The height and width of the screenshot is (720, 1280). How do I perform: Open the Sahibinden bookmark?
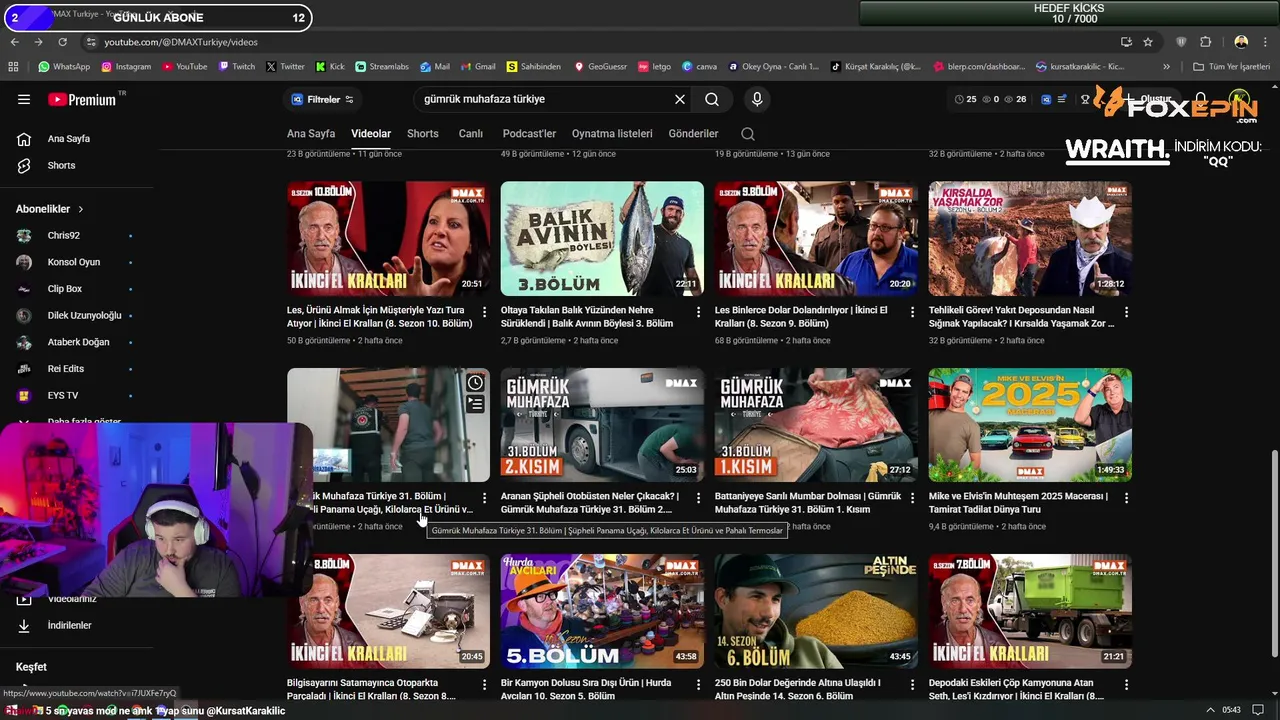coord(534,67)
